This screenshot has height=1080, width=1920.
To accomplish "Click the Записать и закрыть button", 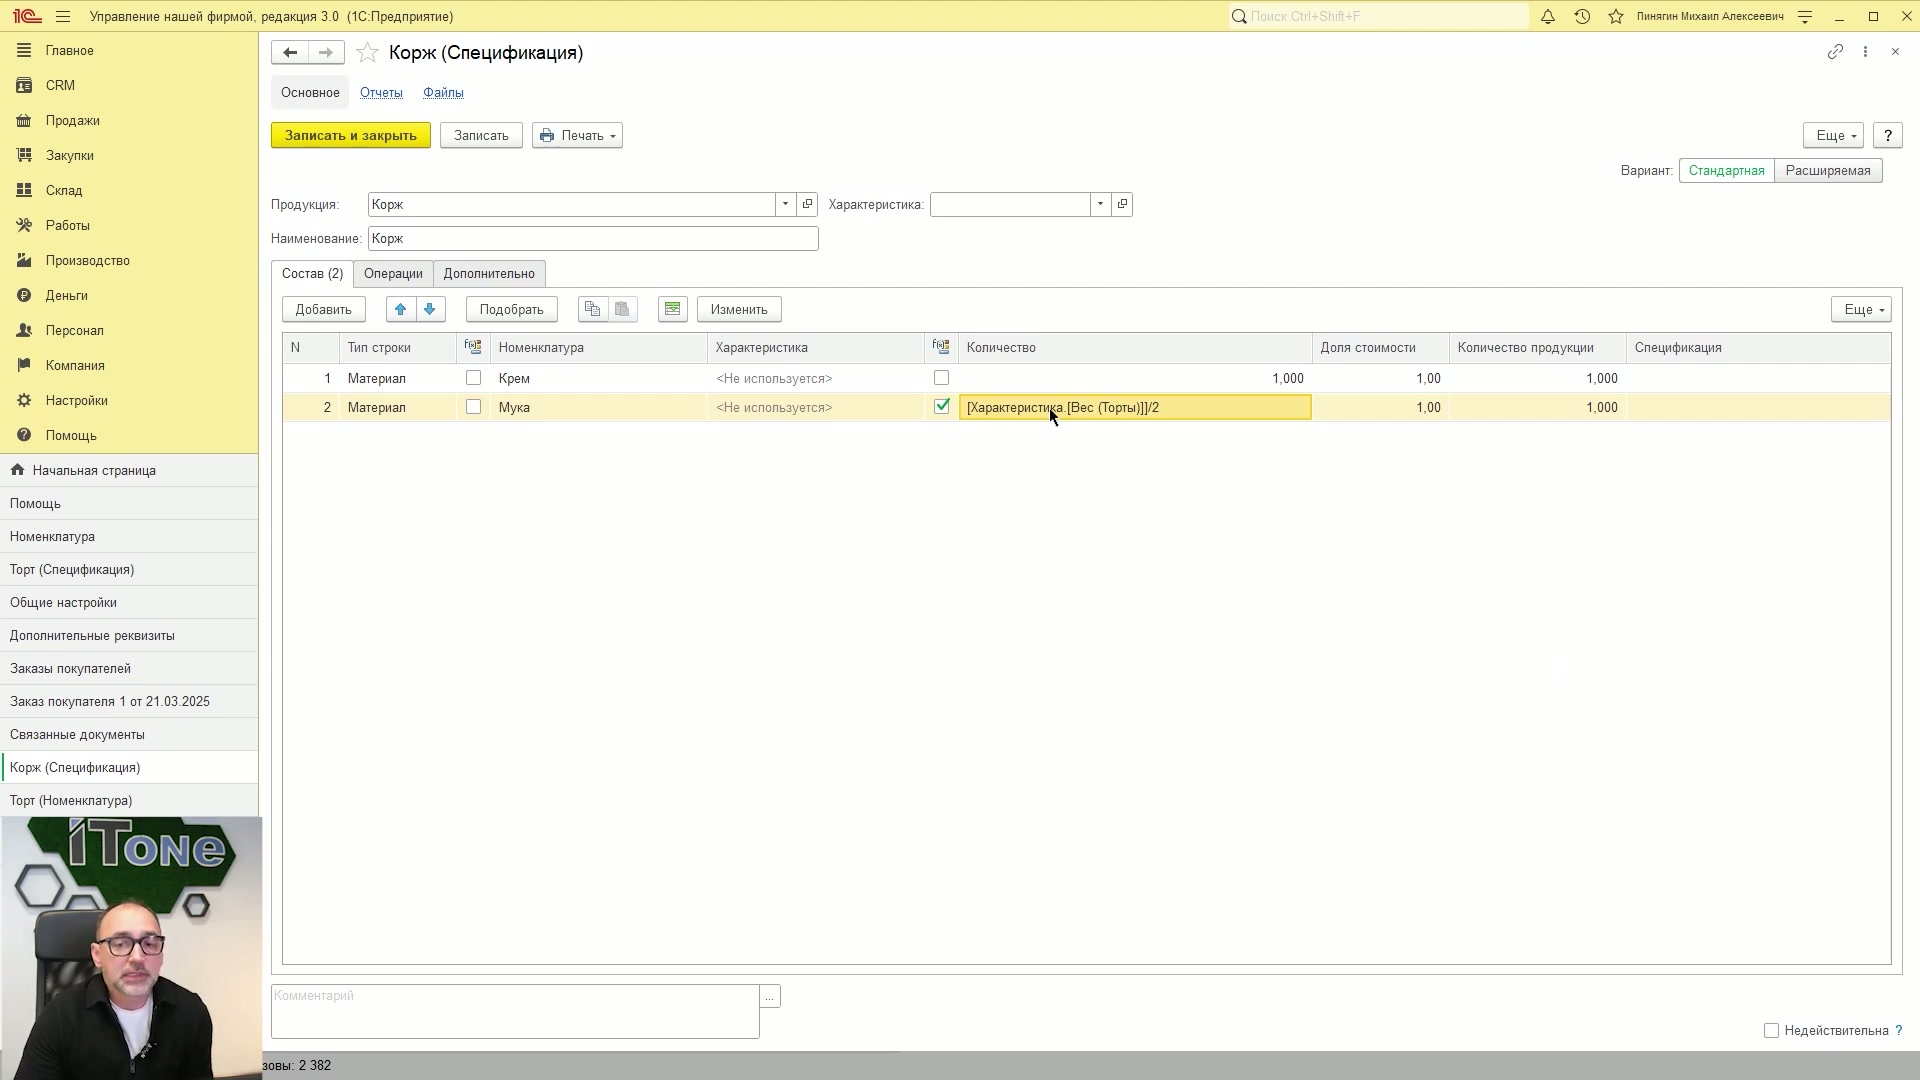I will pyautogui.click(x=351, y=136).
